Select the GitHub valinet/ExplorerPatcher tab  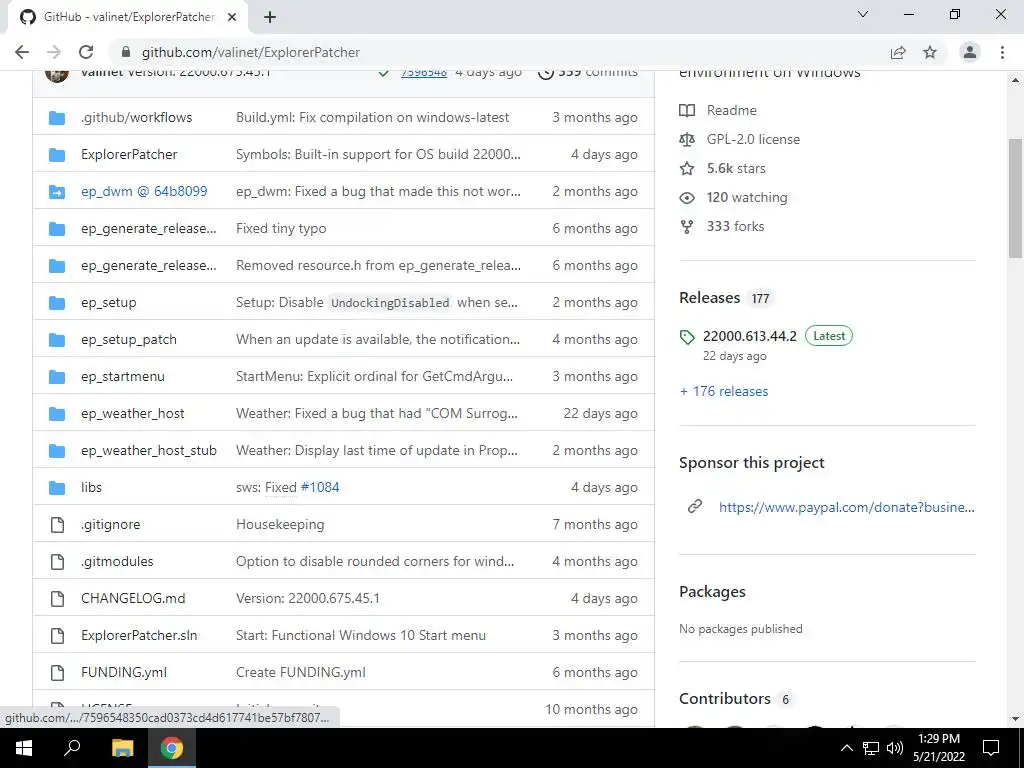(128, 17)
